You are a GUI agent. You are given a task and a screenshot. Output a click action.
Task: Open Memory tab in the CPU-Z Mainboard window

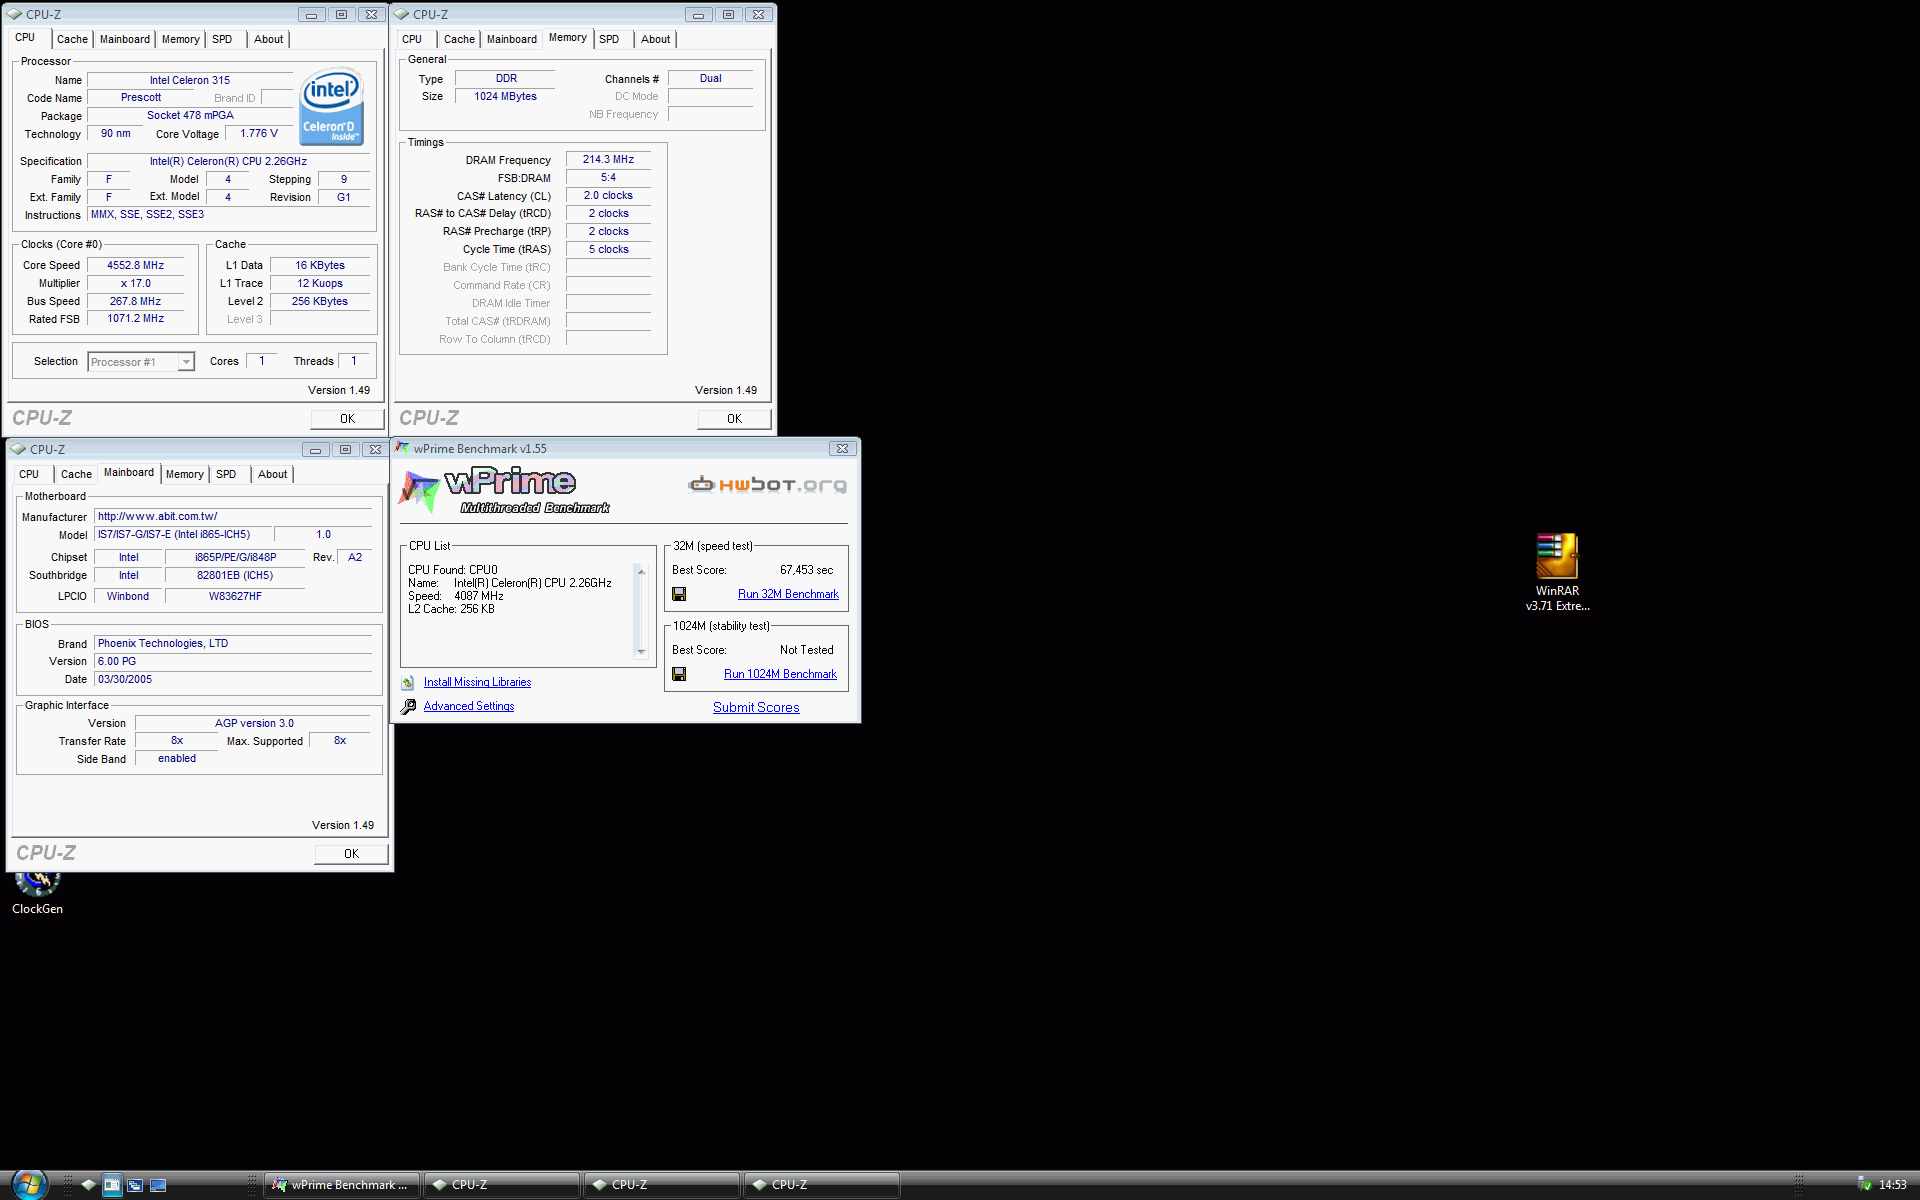(x=184, y=474)
